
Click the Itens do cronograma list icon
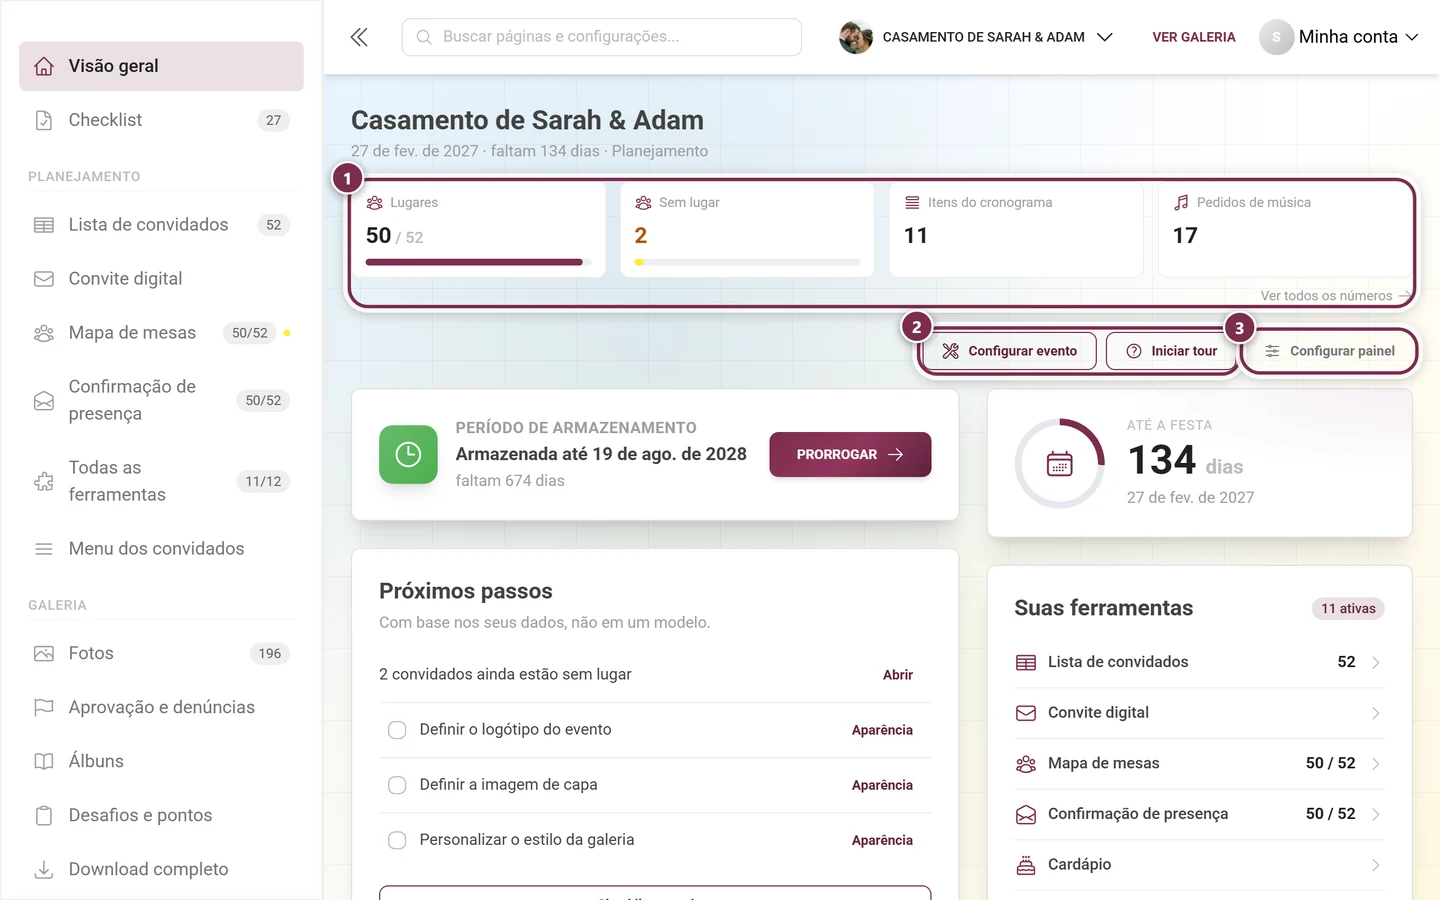(912, 202)
